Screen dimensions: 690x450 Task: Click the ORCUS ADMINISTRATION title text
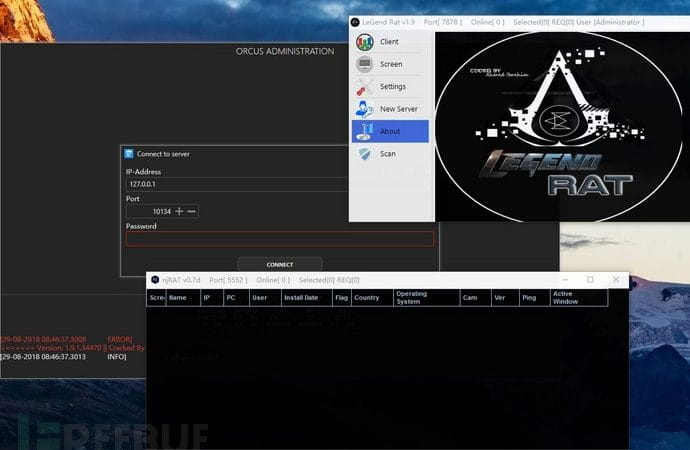pos(285,51)
